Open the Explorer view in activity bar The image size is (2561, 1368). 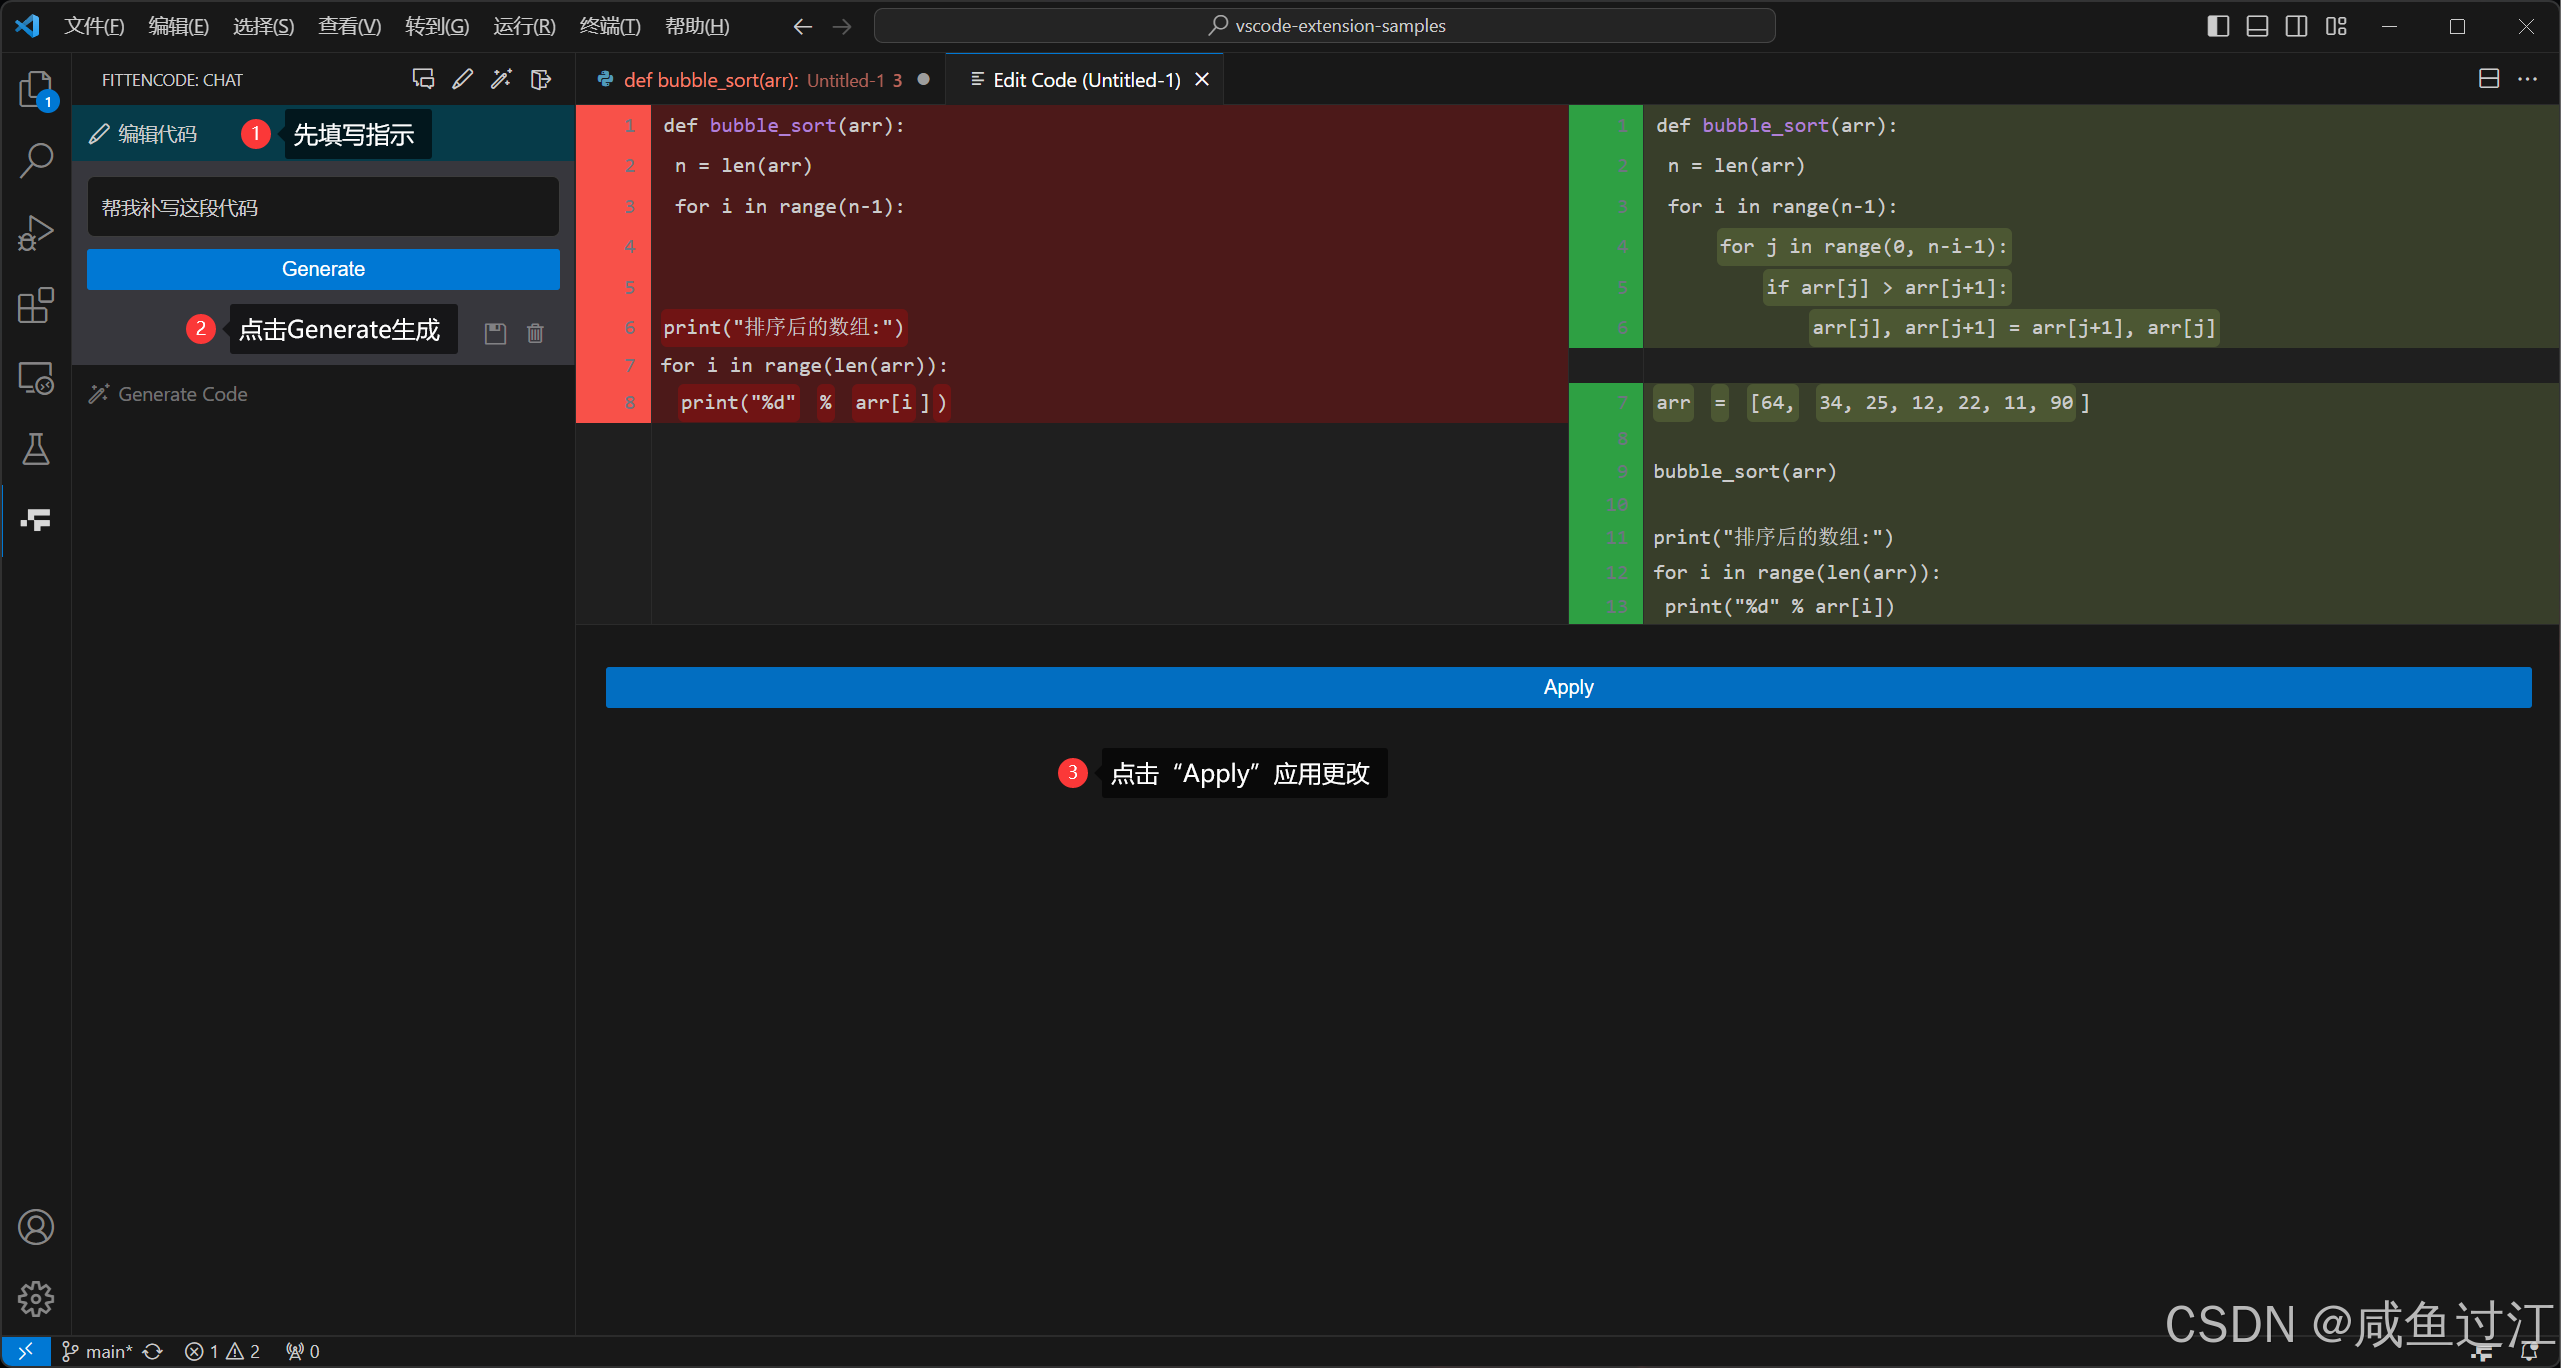(36, 88)
